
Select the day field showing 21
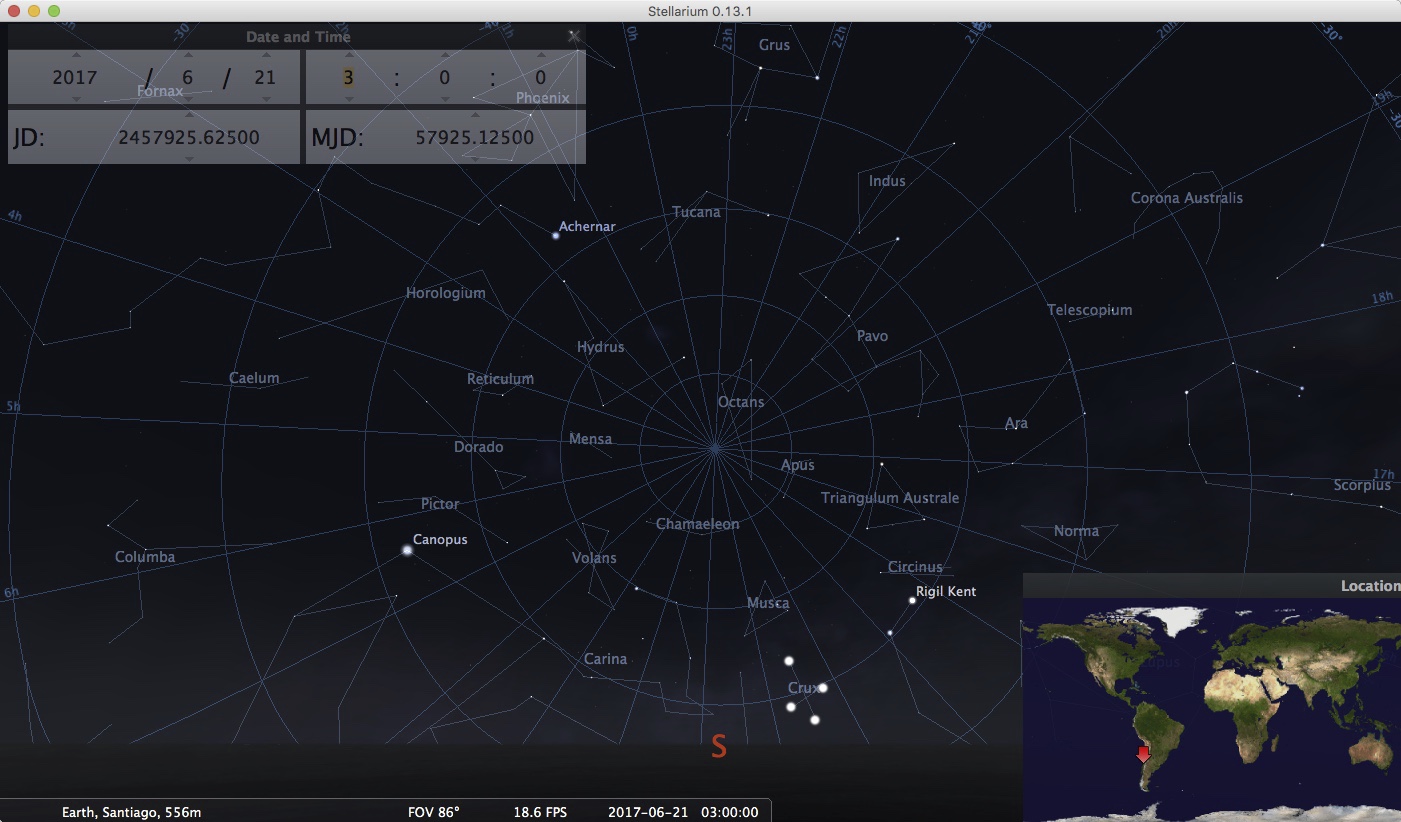pos(266,77)
